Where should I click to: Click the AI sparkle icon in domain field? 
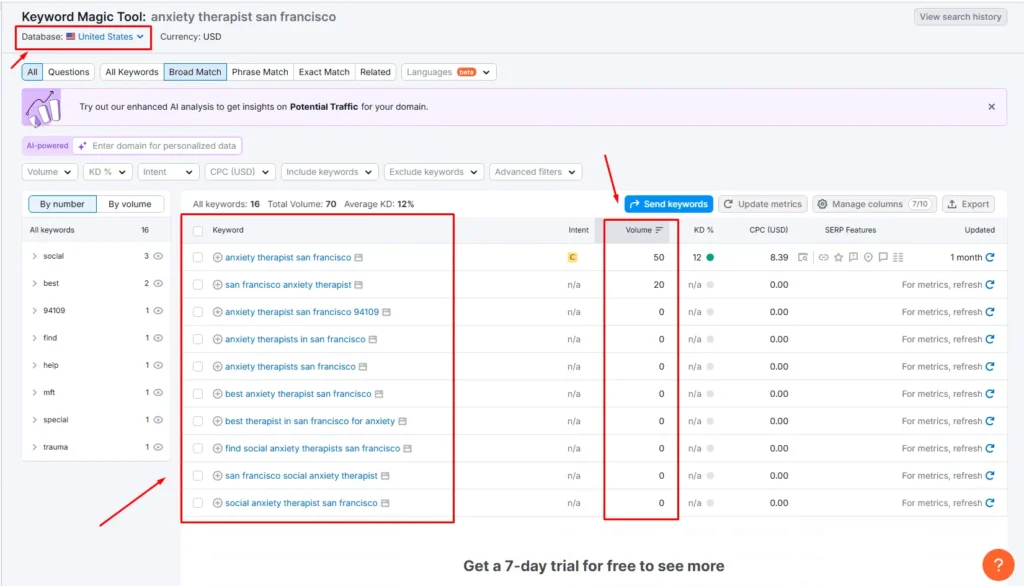coord(82,146)
